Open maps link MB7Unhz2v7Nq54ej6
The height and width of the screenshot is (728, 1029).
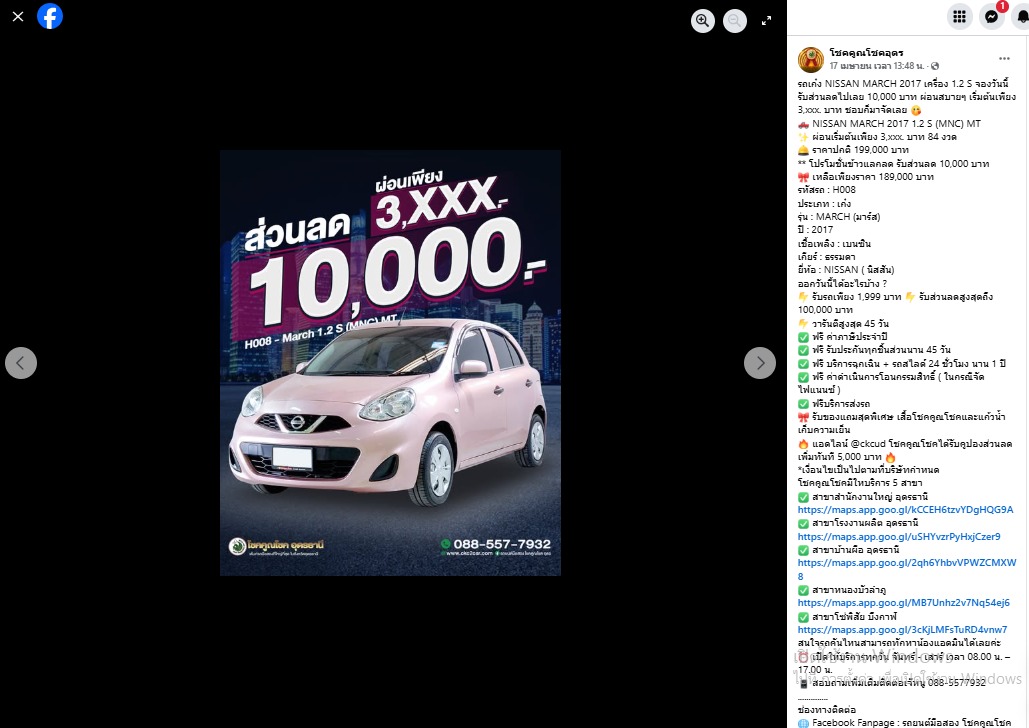click(904, 603)
